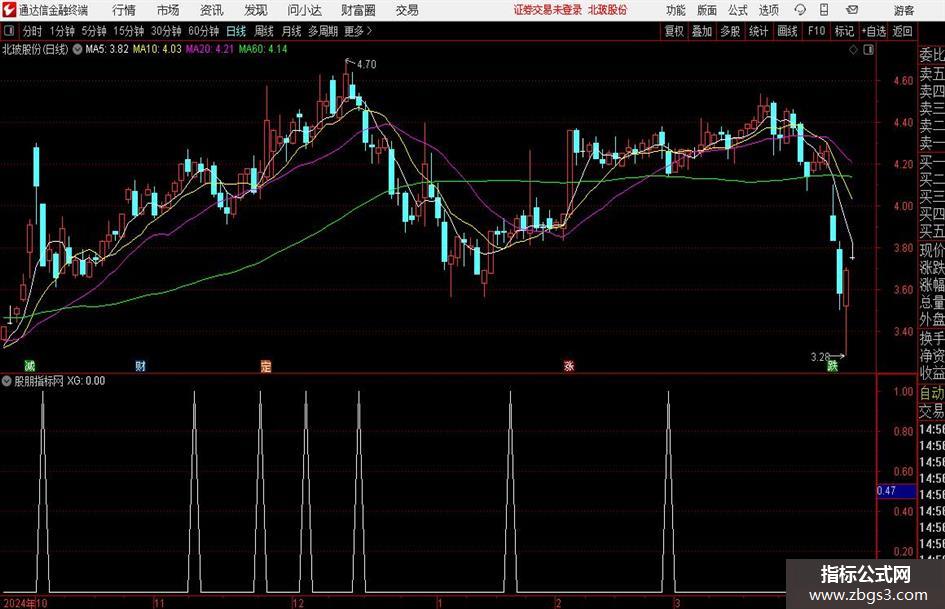Toggle the left panel icon beside 分时

pyautogui.click(x=8, y=31)
